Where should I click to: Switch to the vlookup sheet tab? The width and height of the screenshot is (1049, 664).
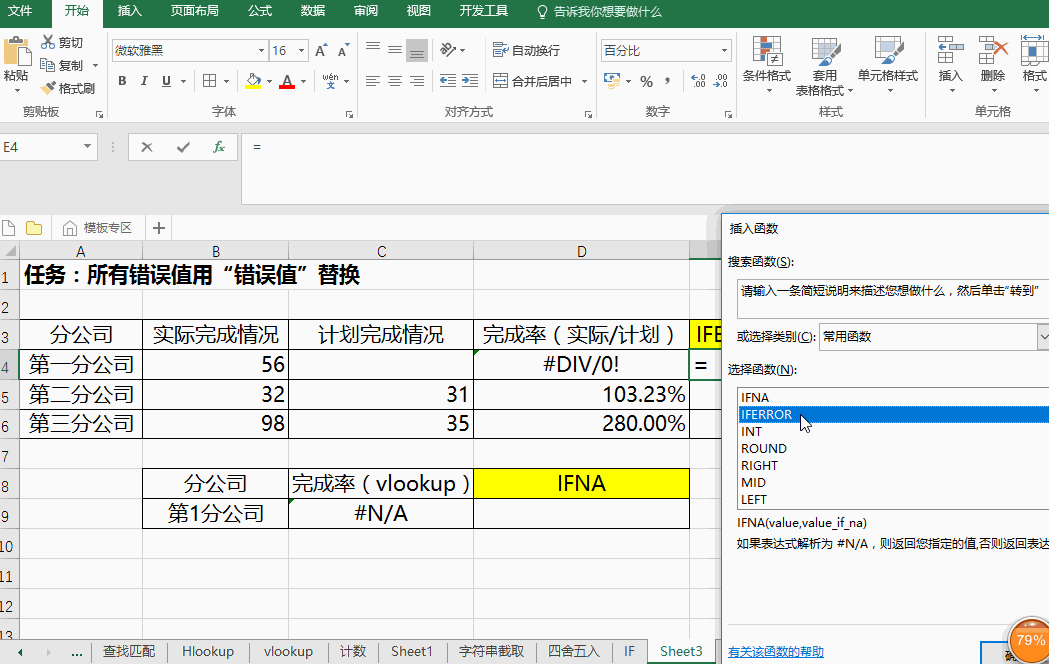(x=288, y=651)
